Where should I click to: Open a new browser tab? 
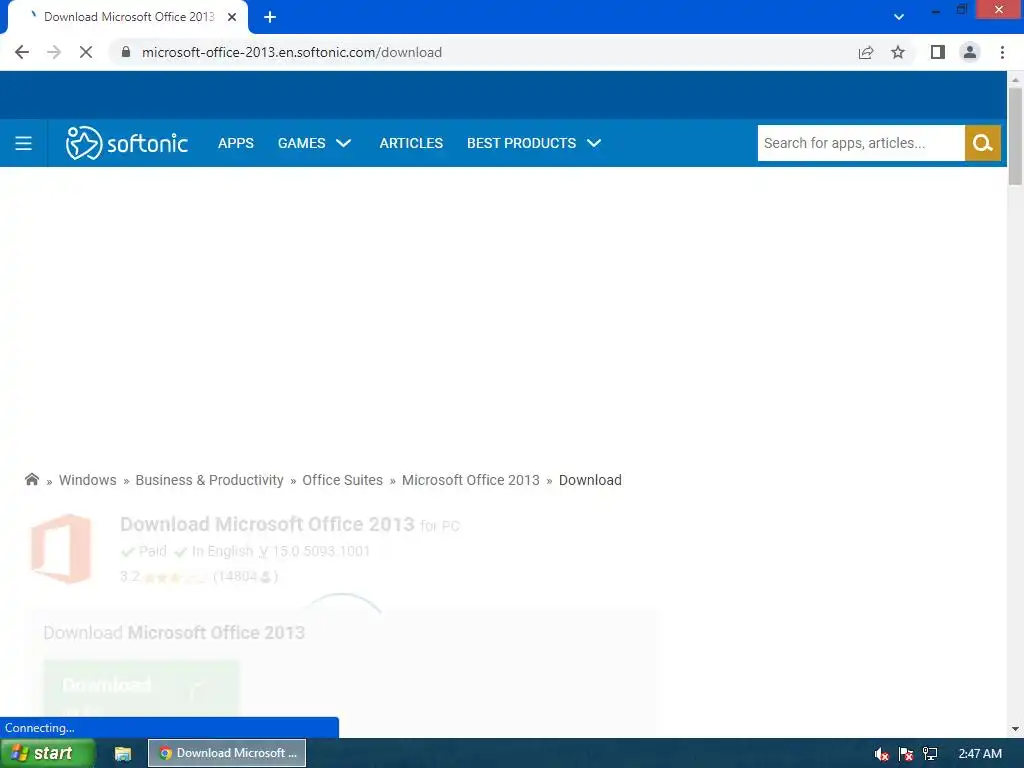pyautogui.click(x=270, y=17)
